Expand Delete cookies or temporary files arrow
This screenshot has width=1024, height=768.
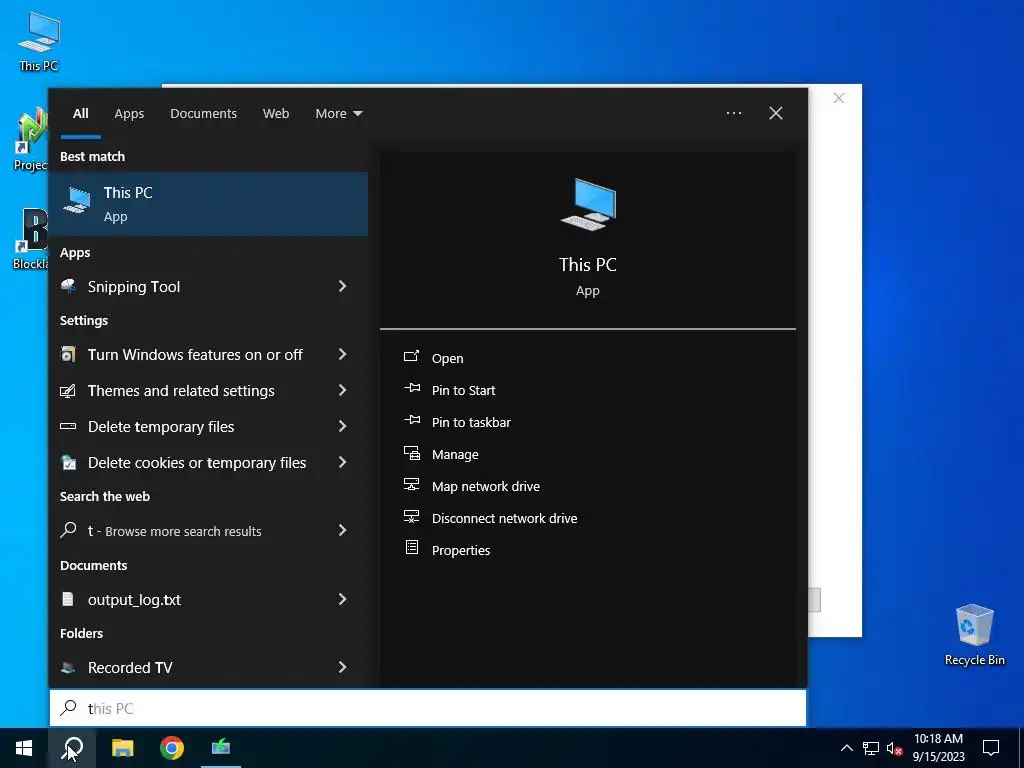342,462
